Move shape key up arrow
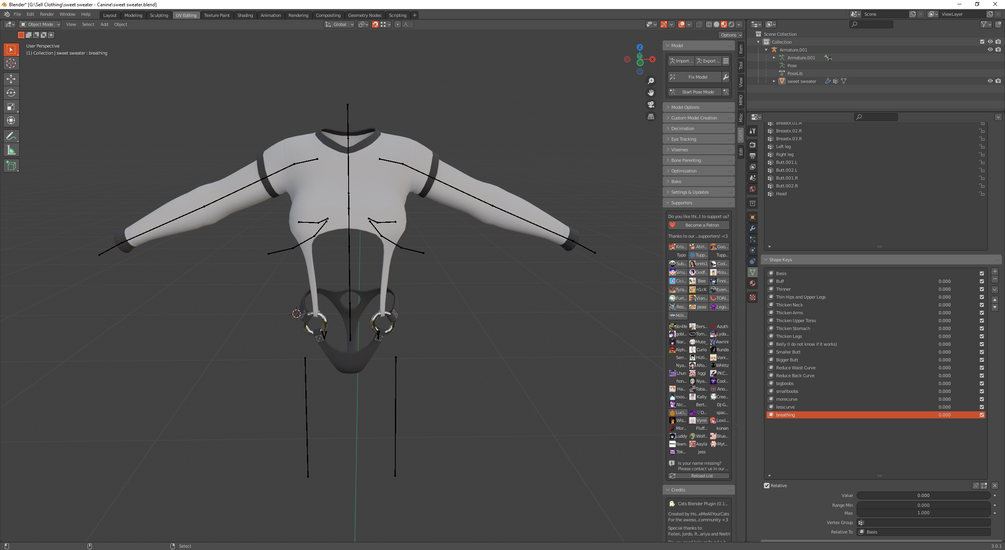The image size is (1005, 550). tap(995, 299)
